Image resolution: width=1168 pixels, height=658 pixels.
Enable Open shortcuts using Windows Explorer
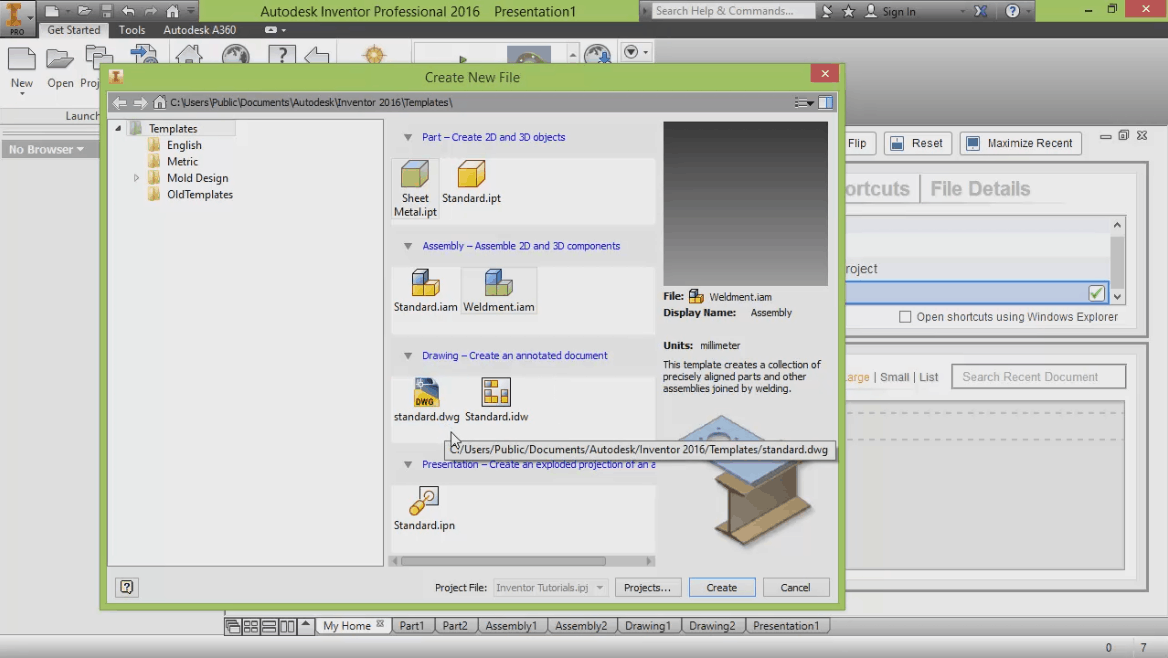[x=905, y=317]
